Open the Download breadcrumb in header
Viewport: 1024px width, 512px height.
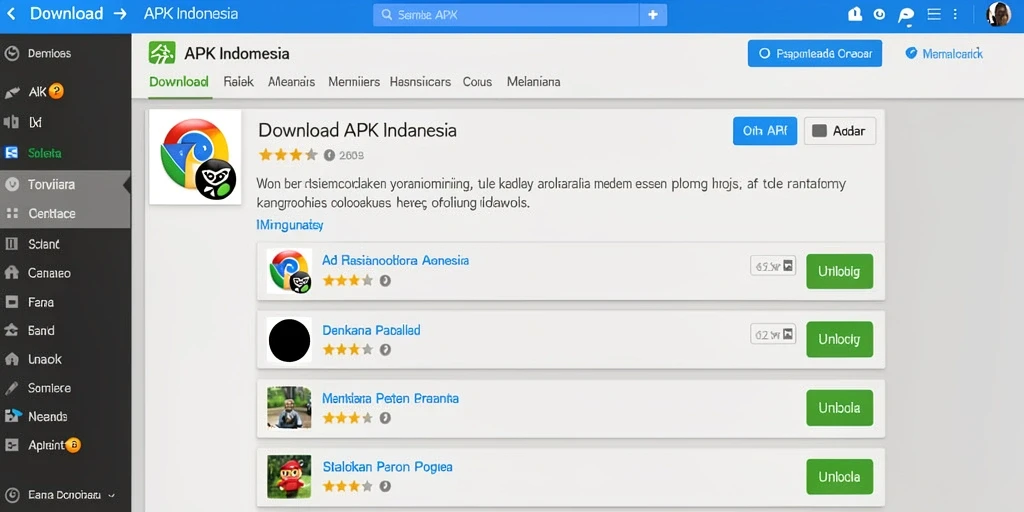(x=67, y=14)
